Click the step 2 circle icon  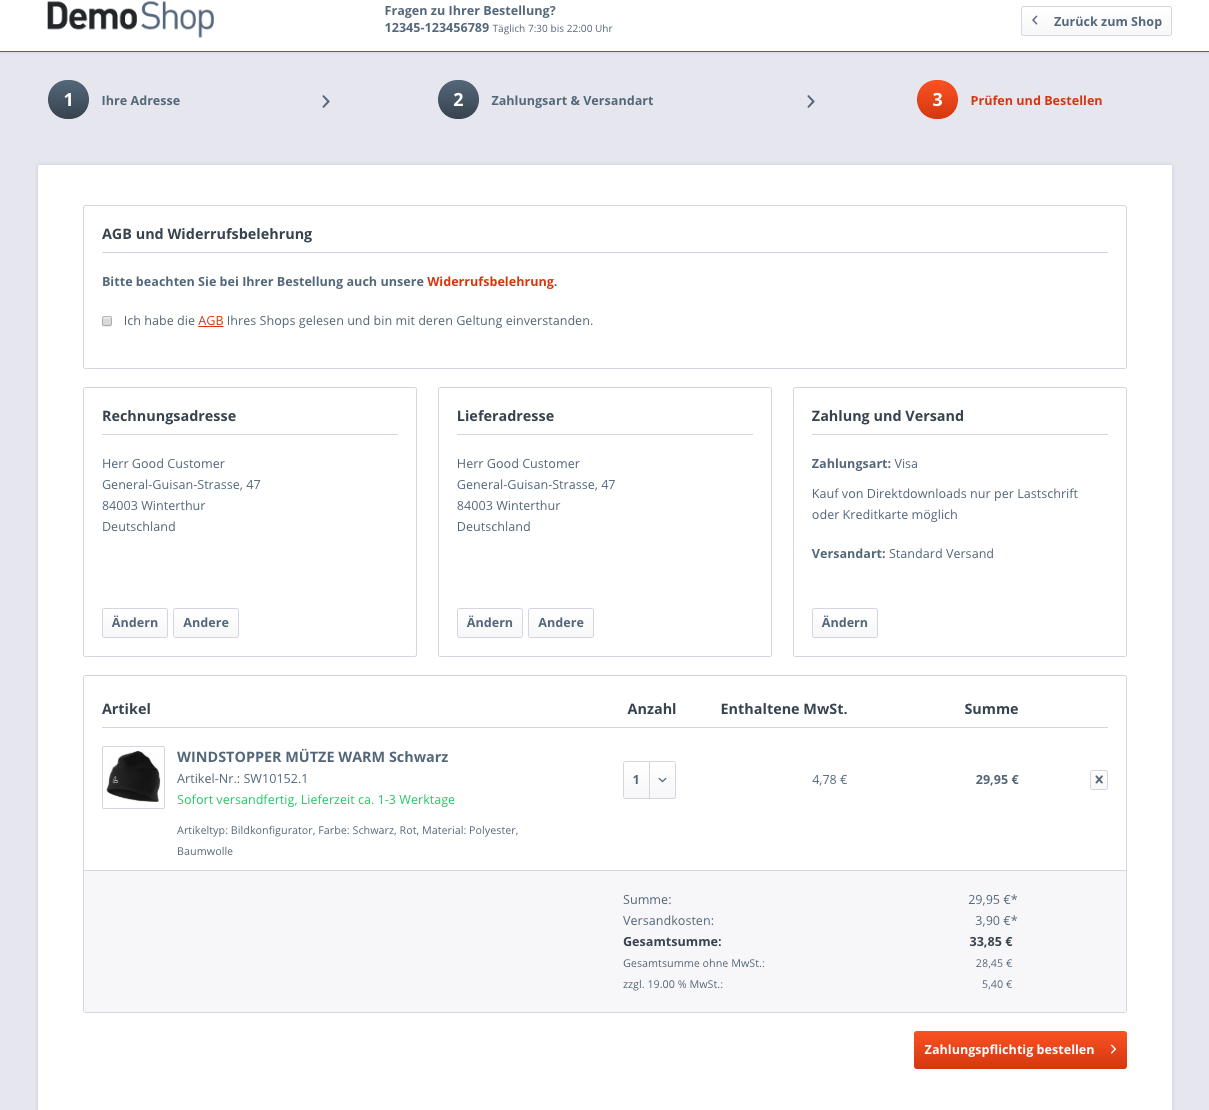(x=458, y=100)
